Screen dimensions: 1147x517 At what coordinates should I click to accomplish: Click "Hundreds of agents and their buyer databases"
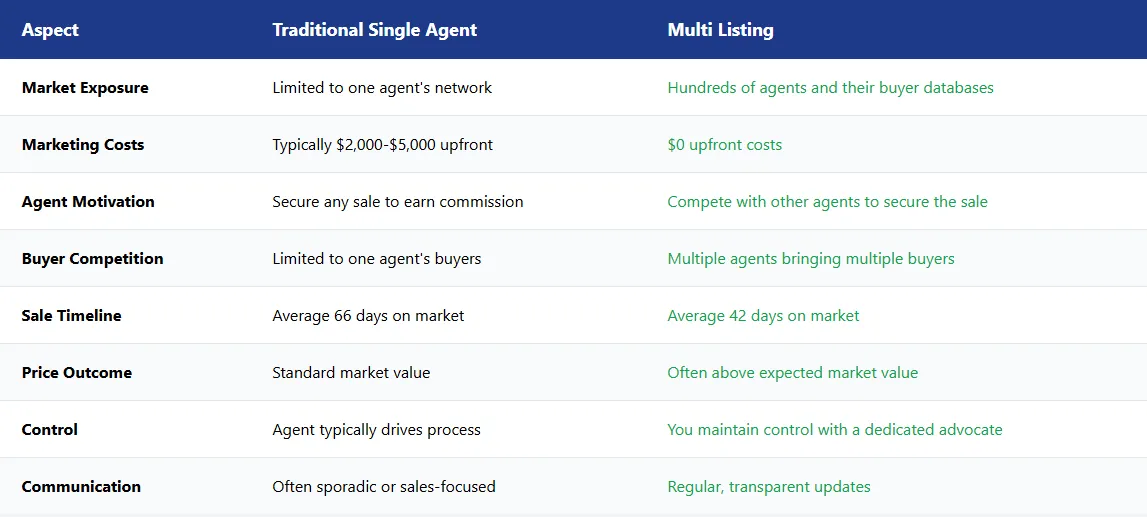(x=830, y=88)
